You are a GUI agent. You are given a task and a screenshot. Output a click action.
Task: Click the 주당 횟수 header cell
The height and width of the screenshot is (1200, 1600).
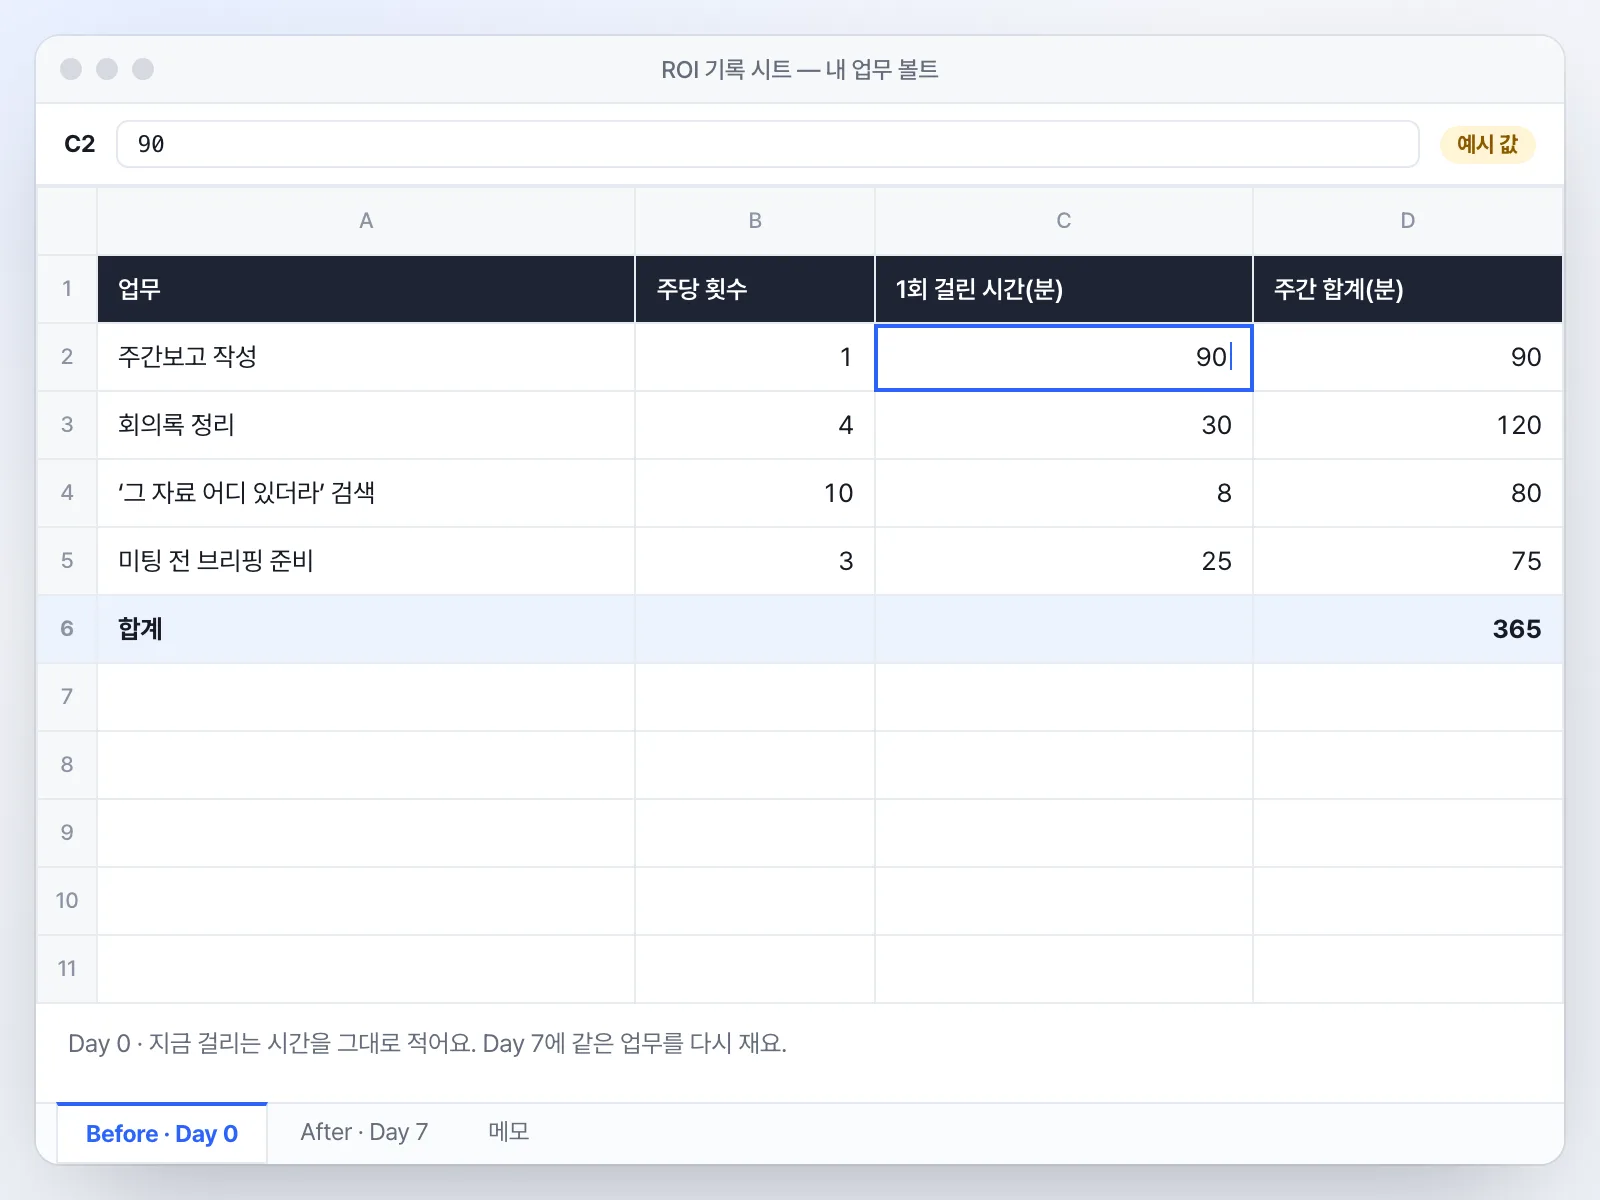tap(755, 289)
